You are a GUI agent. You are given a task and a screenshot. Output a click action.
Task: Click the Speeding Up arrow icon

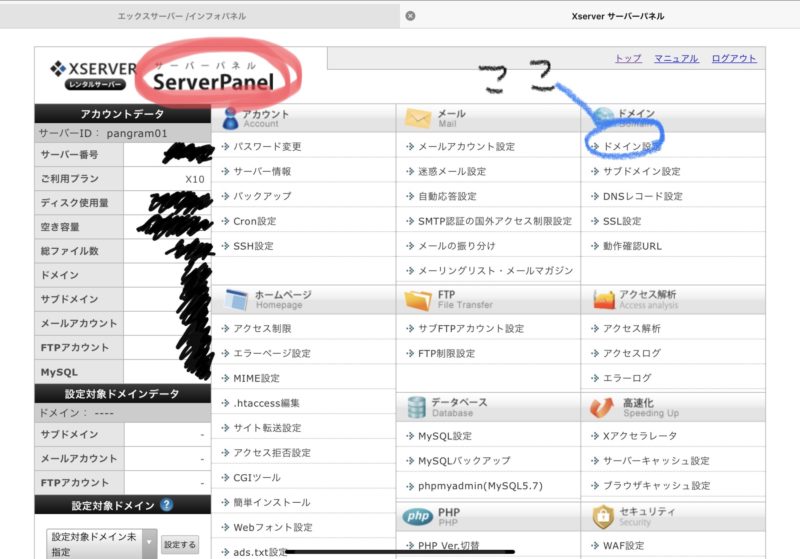click(x=602, y=408)
